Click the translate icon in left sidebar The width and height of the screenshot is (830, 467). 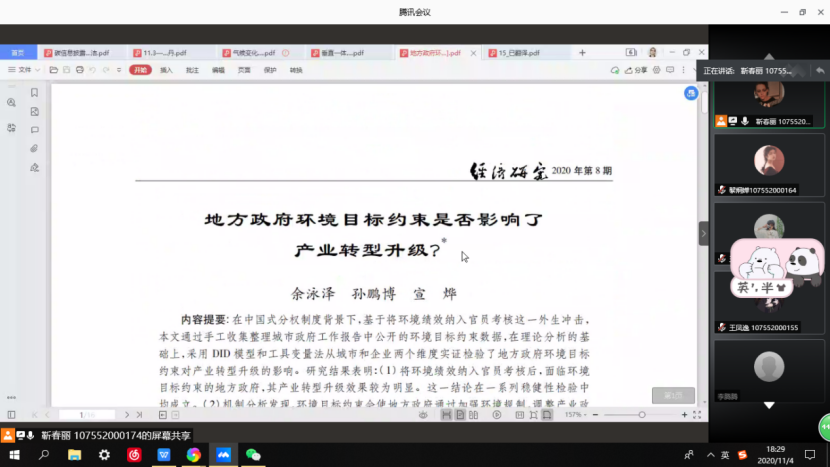[11, 128]
